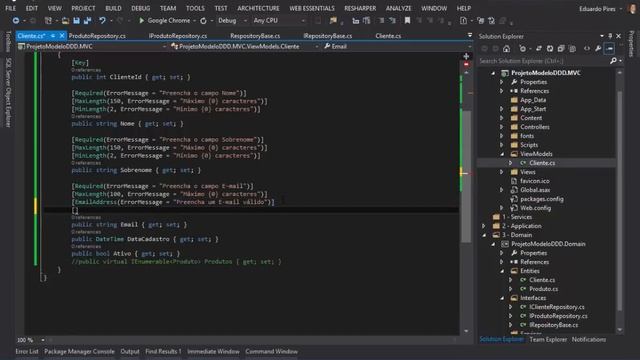Screen dimensions: 640x360
Task: Expand the 2 - Application solution folder
Action: pos(484,226)
